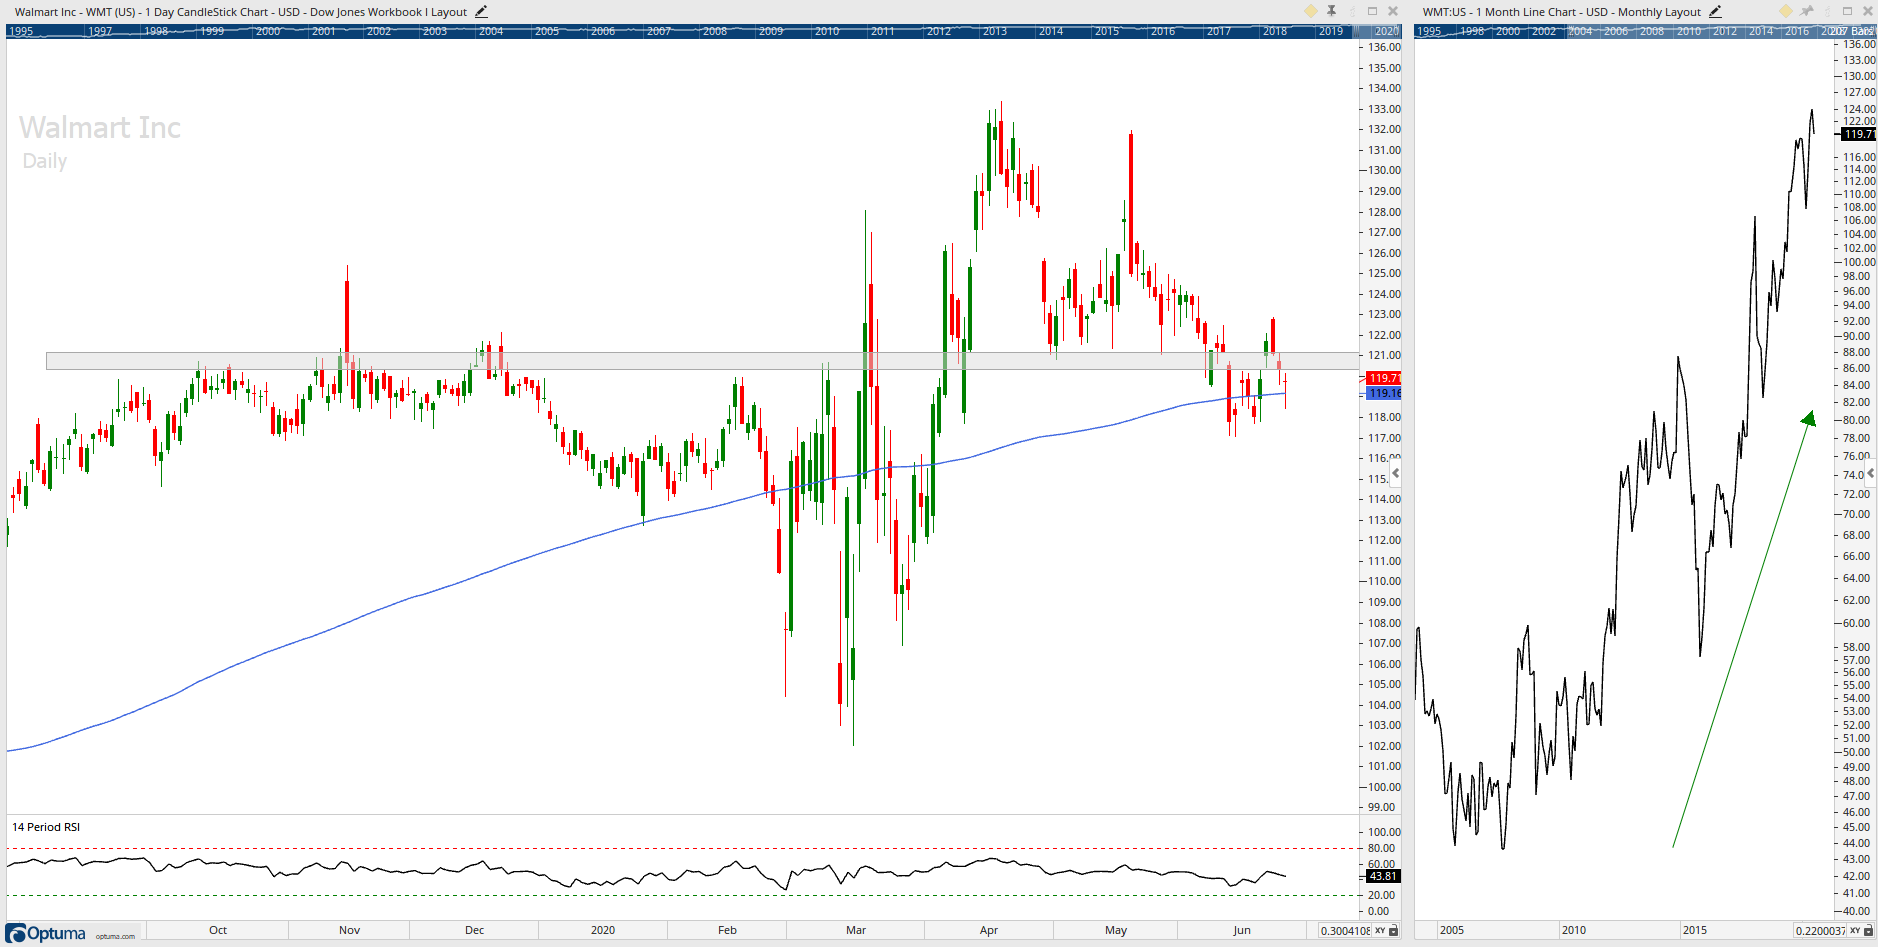Toggle the lock icon on the monthly chart scale

[1868, 931]
